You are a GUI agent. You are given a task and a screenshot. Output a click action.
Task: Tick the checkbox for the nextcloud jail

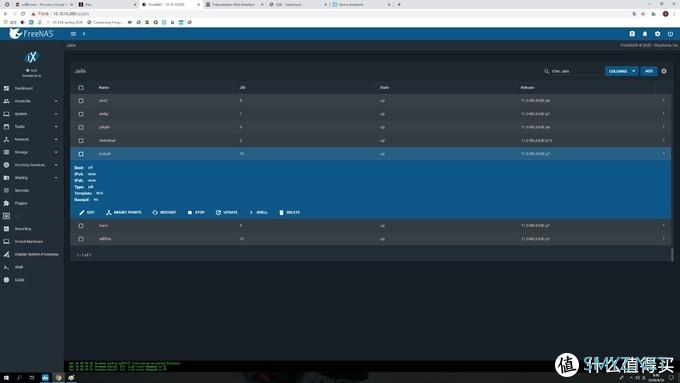81,141
